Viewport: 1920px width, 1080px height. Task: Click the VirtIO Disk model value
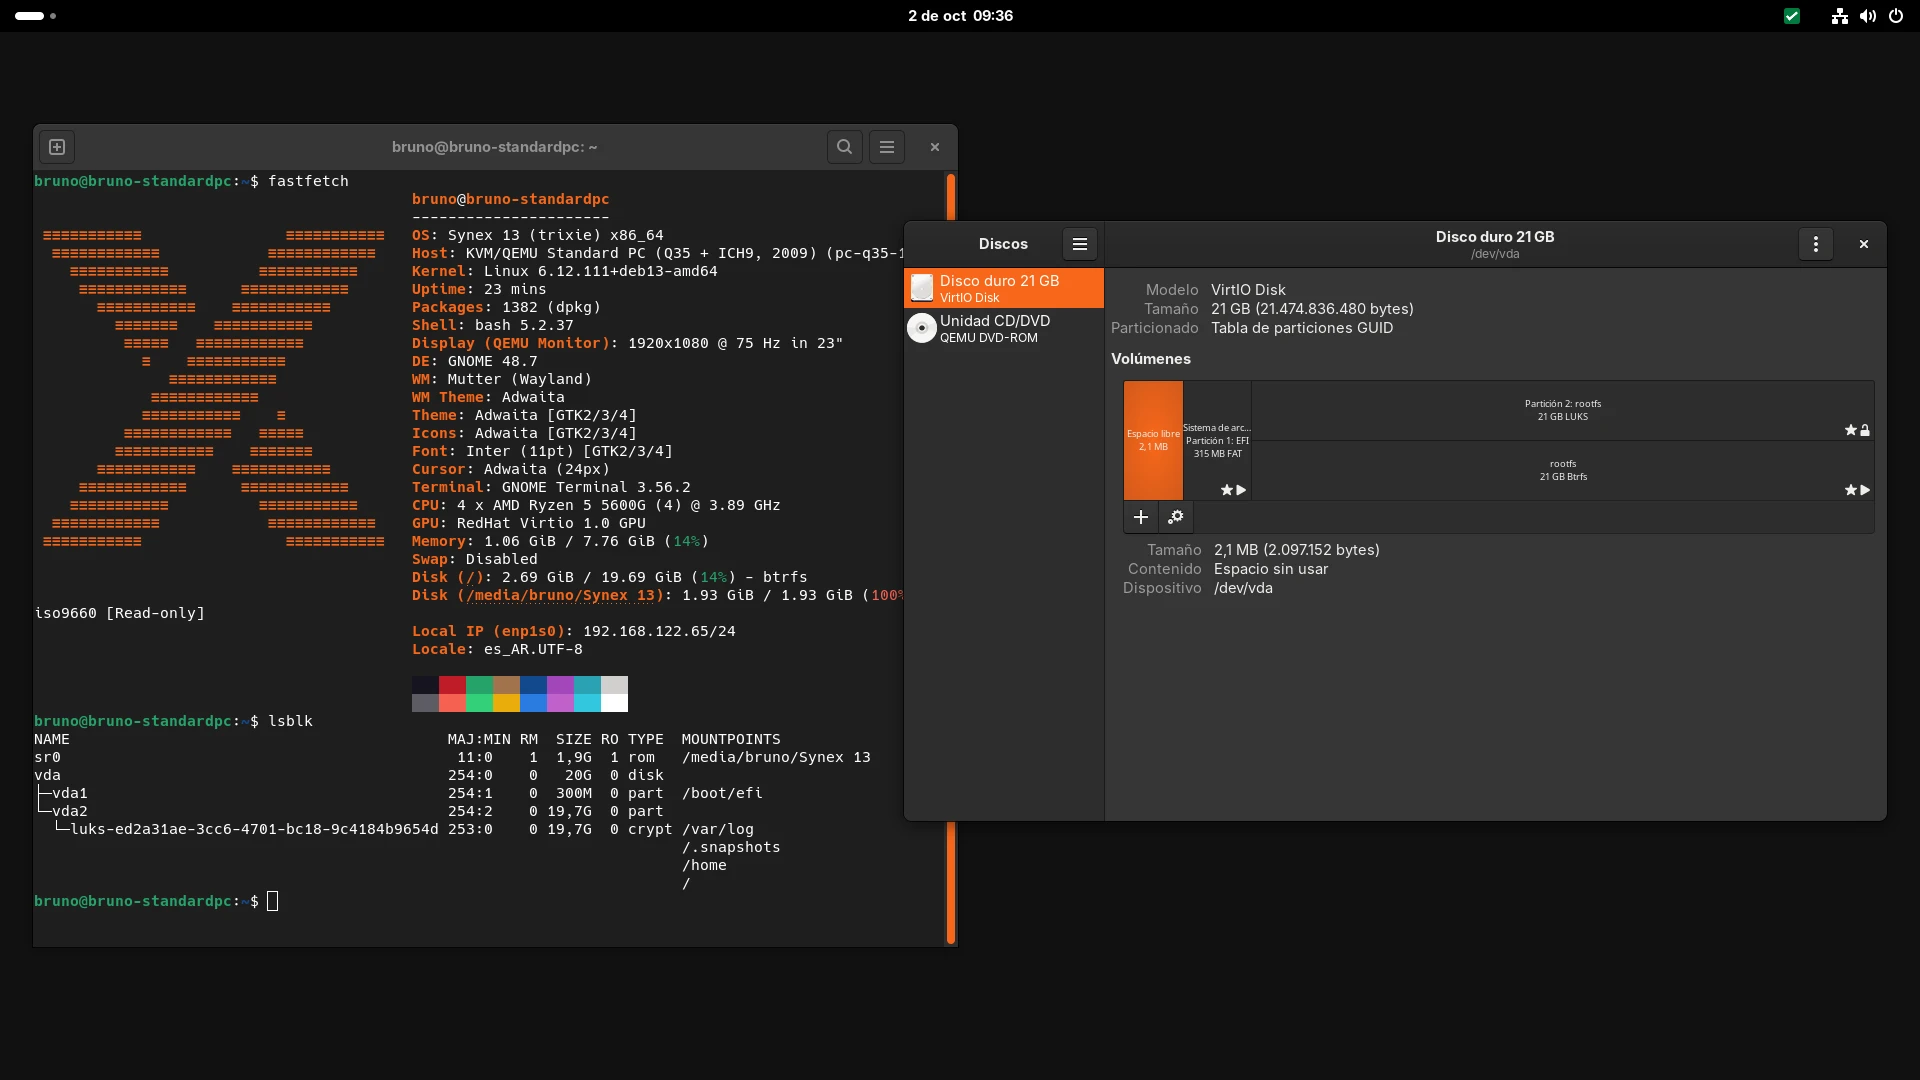coord(1248,290)
